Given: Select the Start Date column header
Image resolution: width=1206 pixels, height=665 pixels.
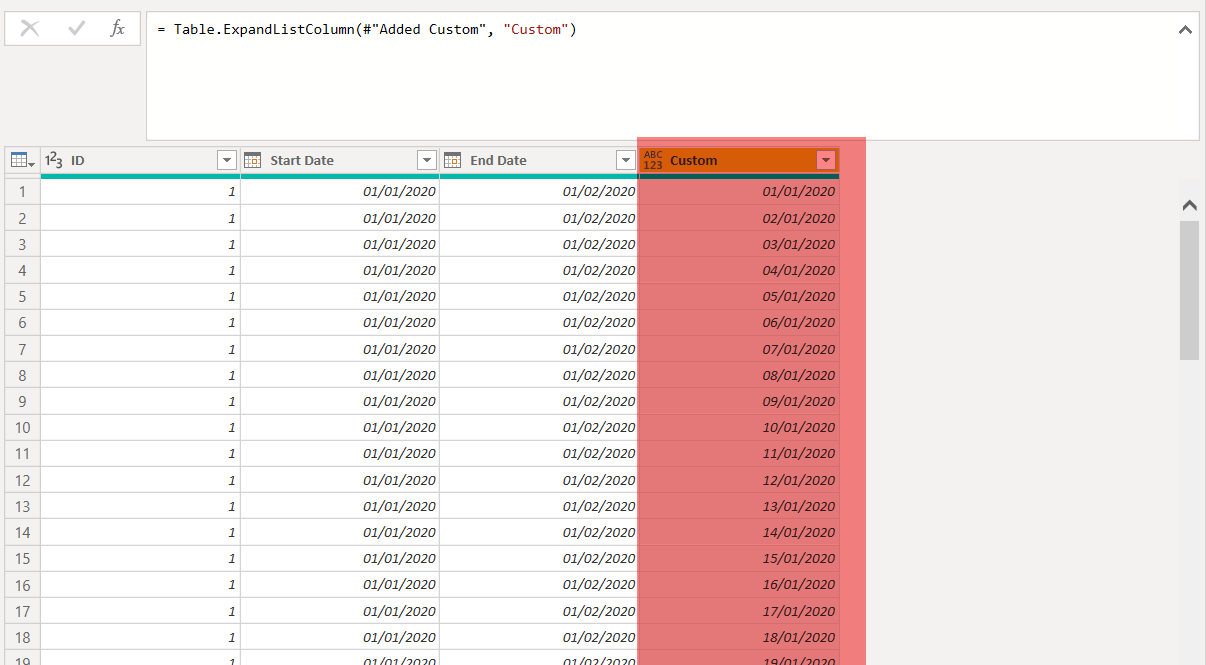Looking at the screenshot, I should 340,160.
